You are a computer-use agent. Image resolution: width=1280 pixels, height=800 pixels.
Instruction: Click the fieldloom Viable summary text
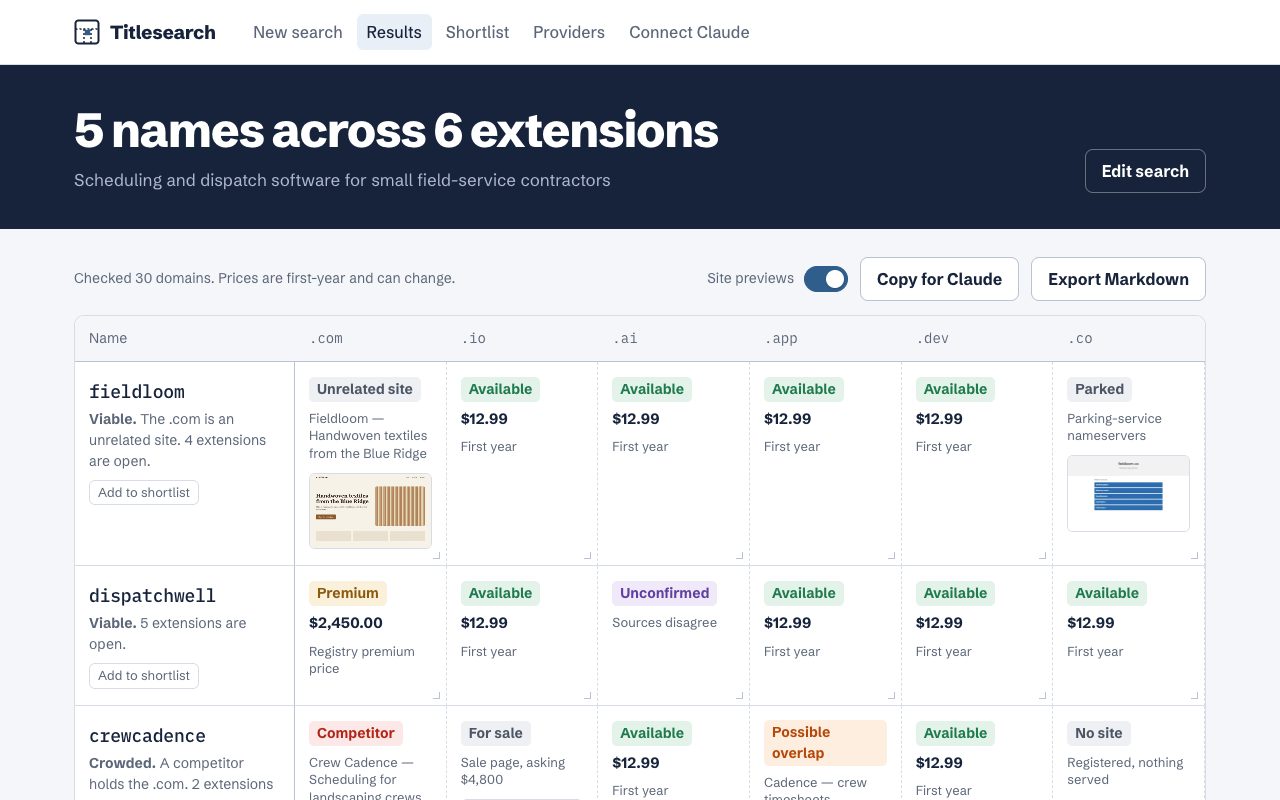(178, 440)
